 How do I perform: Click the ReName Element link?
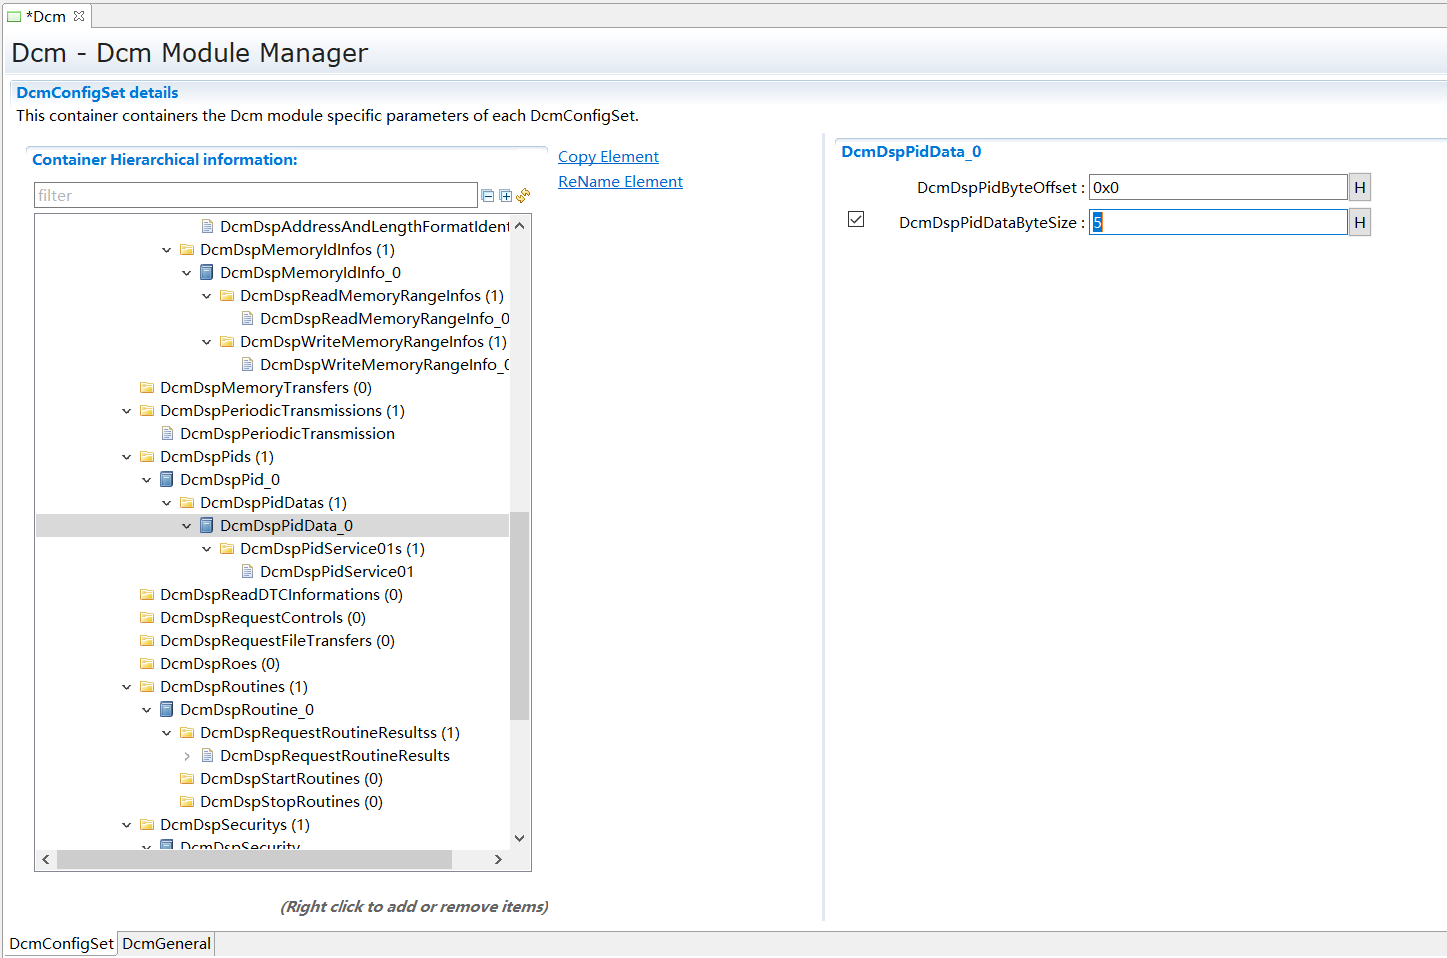click(620, 182)
